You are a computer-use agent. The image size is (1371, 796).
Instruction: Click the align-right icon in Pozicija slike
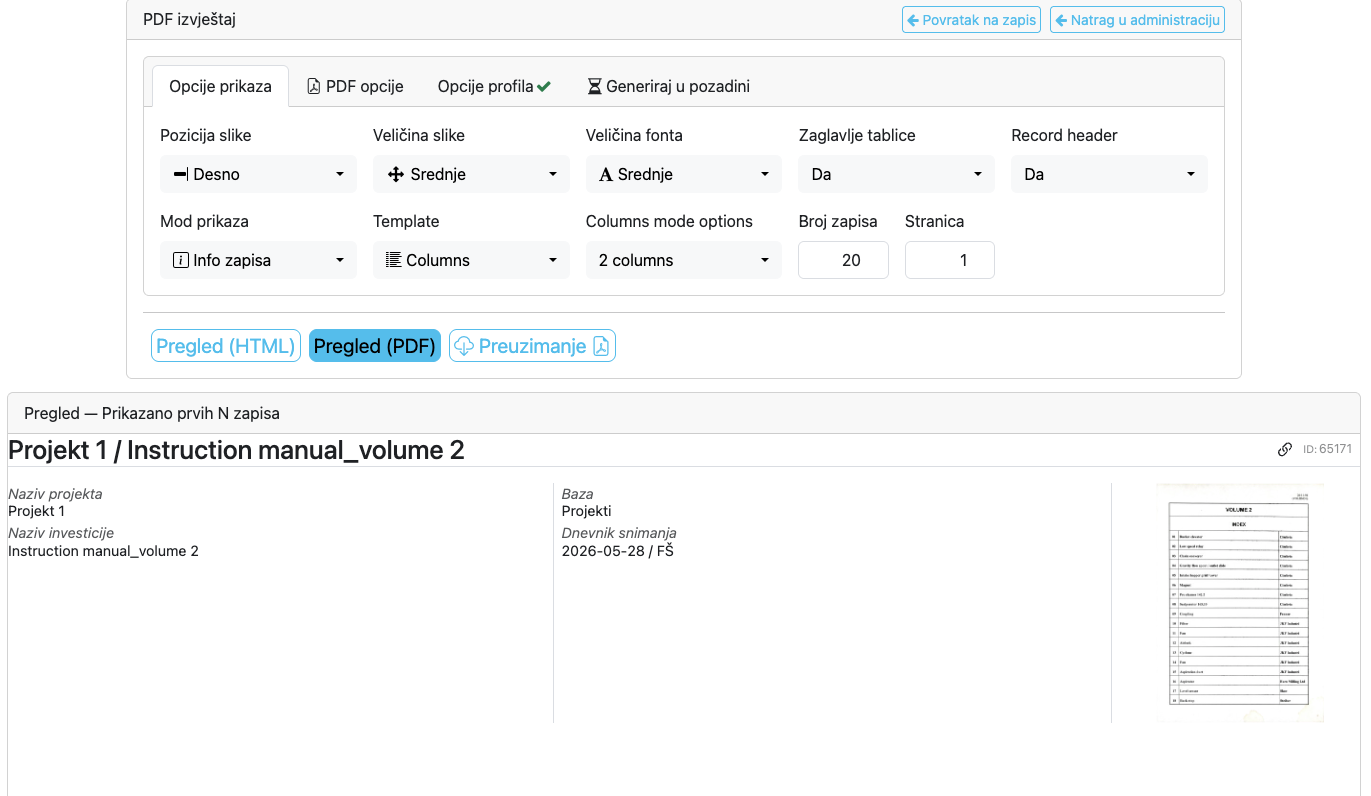click(181, 174)
